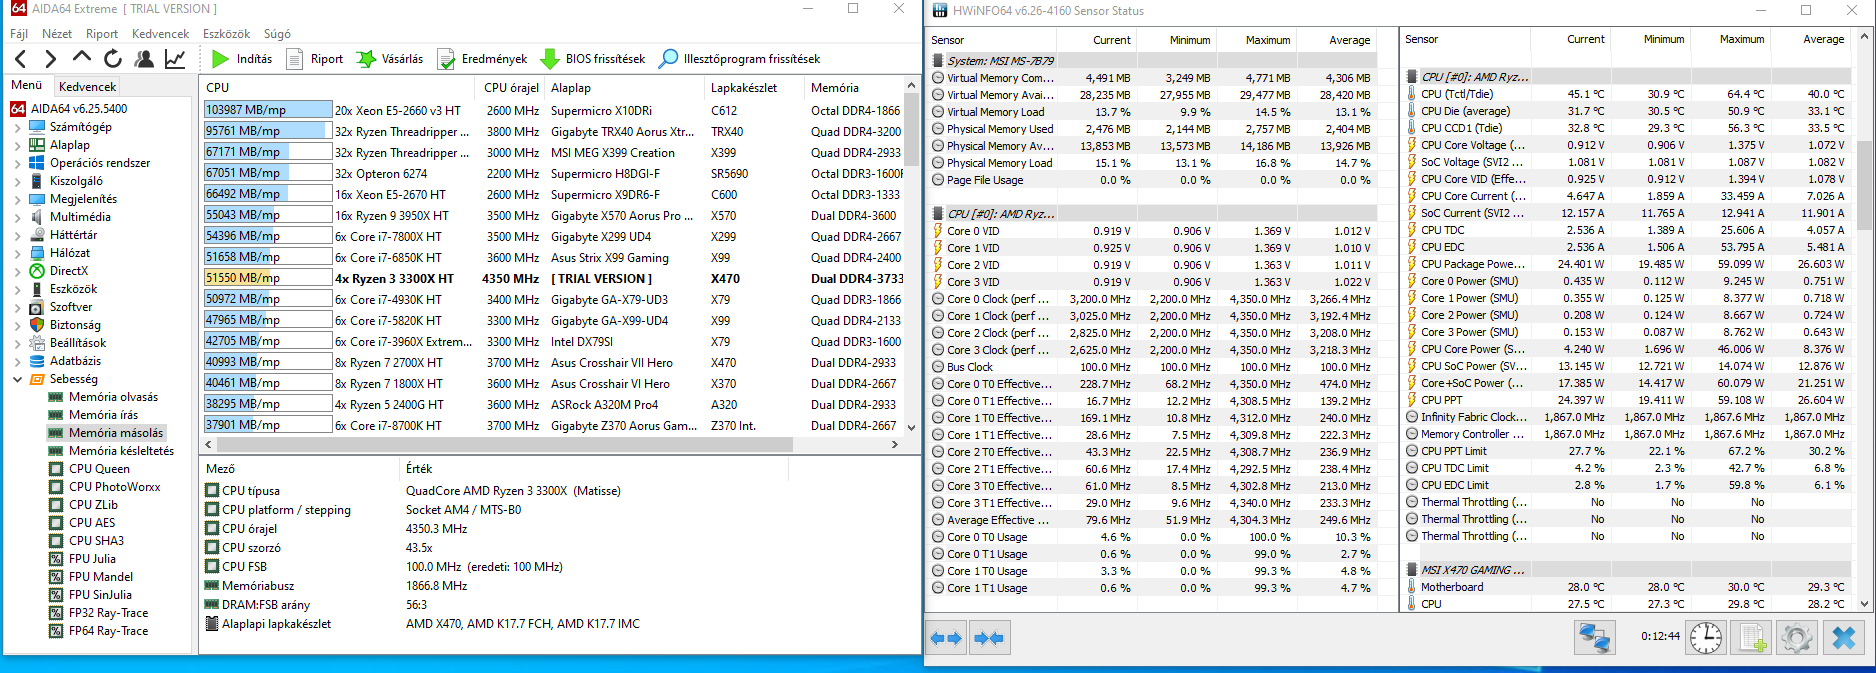Select CPU (Tctl/Tdie) temperature row
The image size is (1876, 673).
tap(1628, 94)
